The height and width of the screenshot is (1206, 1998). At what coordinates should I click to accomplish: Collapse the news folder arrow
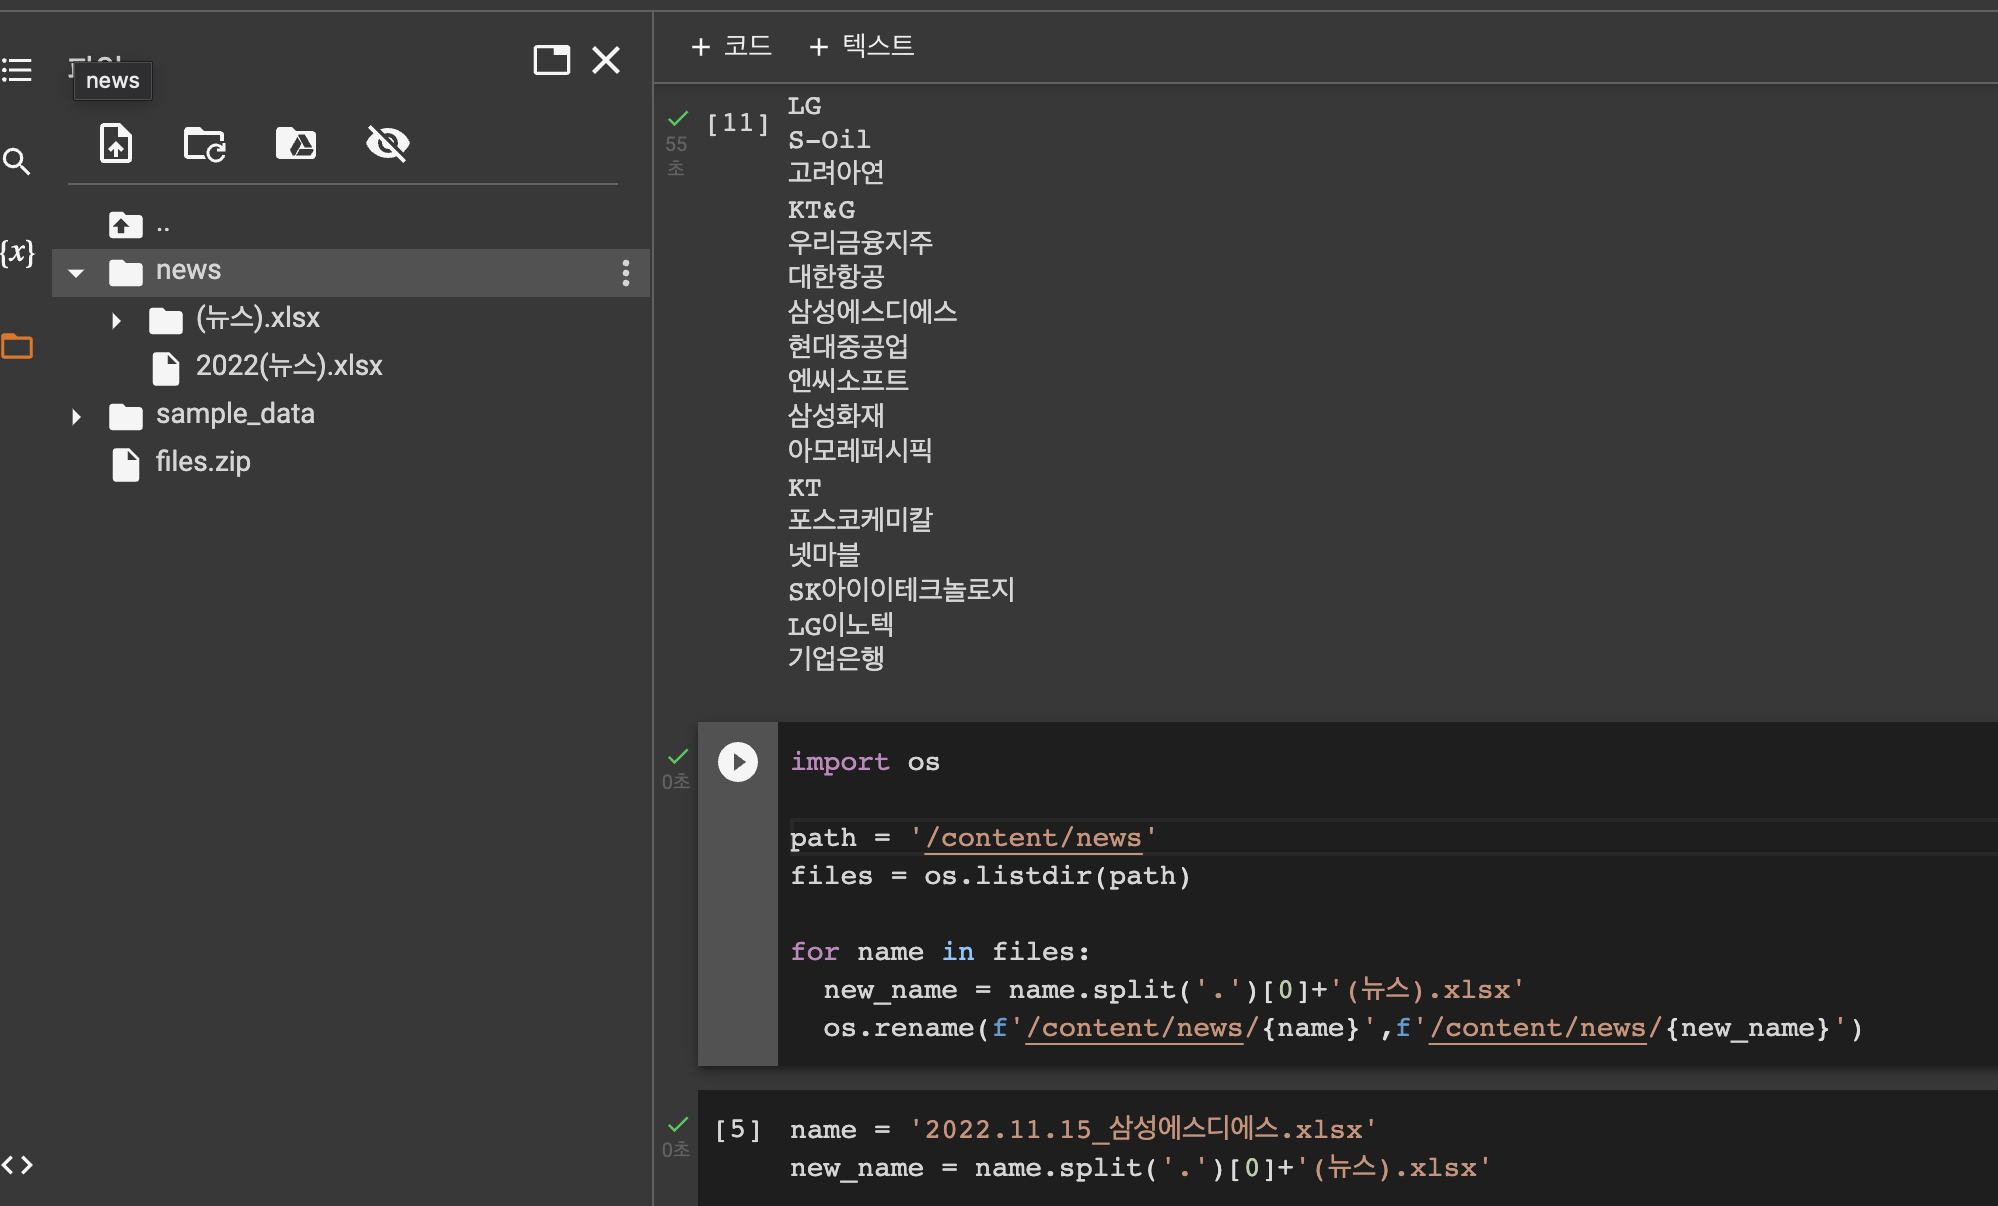pyautogui.click(x=76, y=272)
